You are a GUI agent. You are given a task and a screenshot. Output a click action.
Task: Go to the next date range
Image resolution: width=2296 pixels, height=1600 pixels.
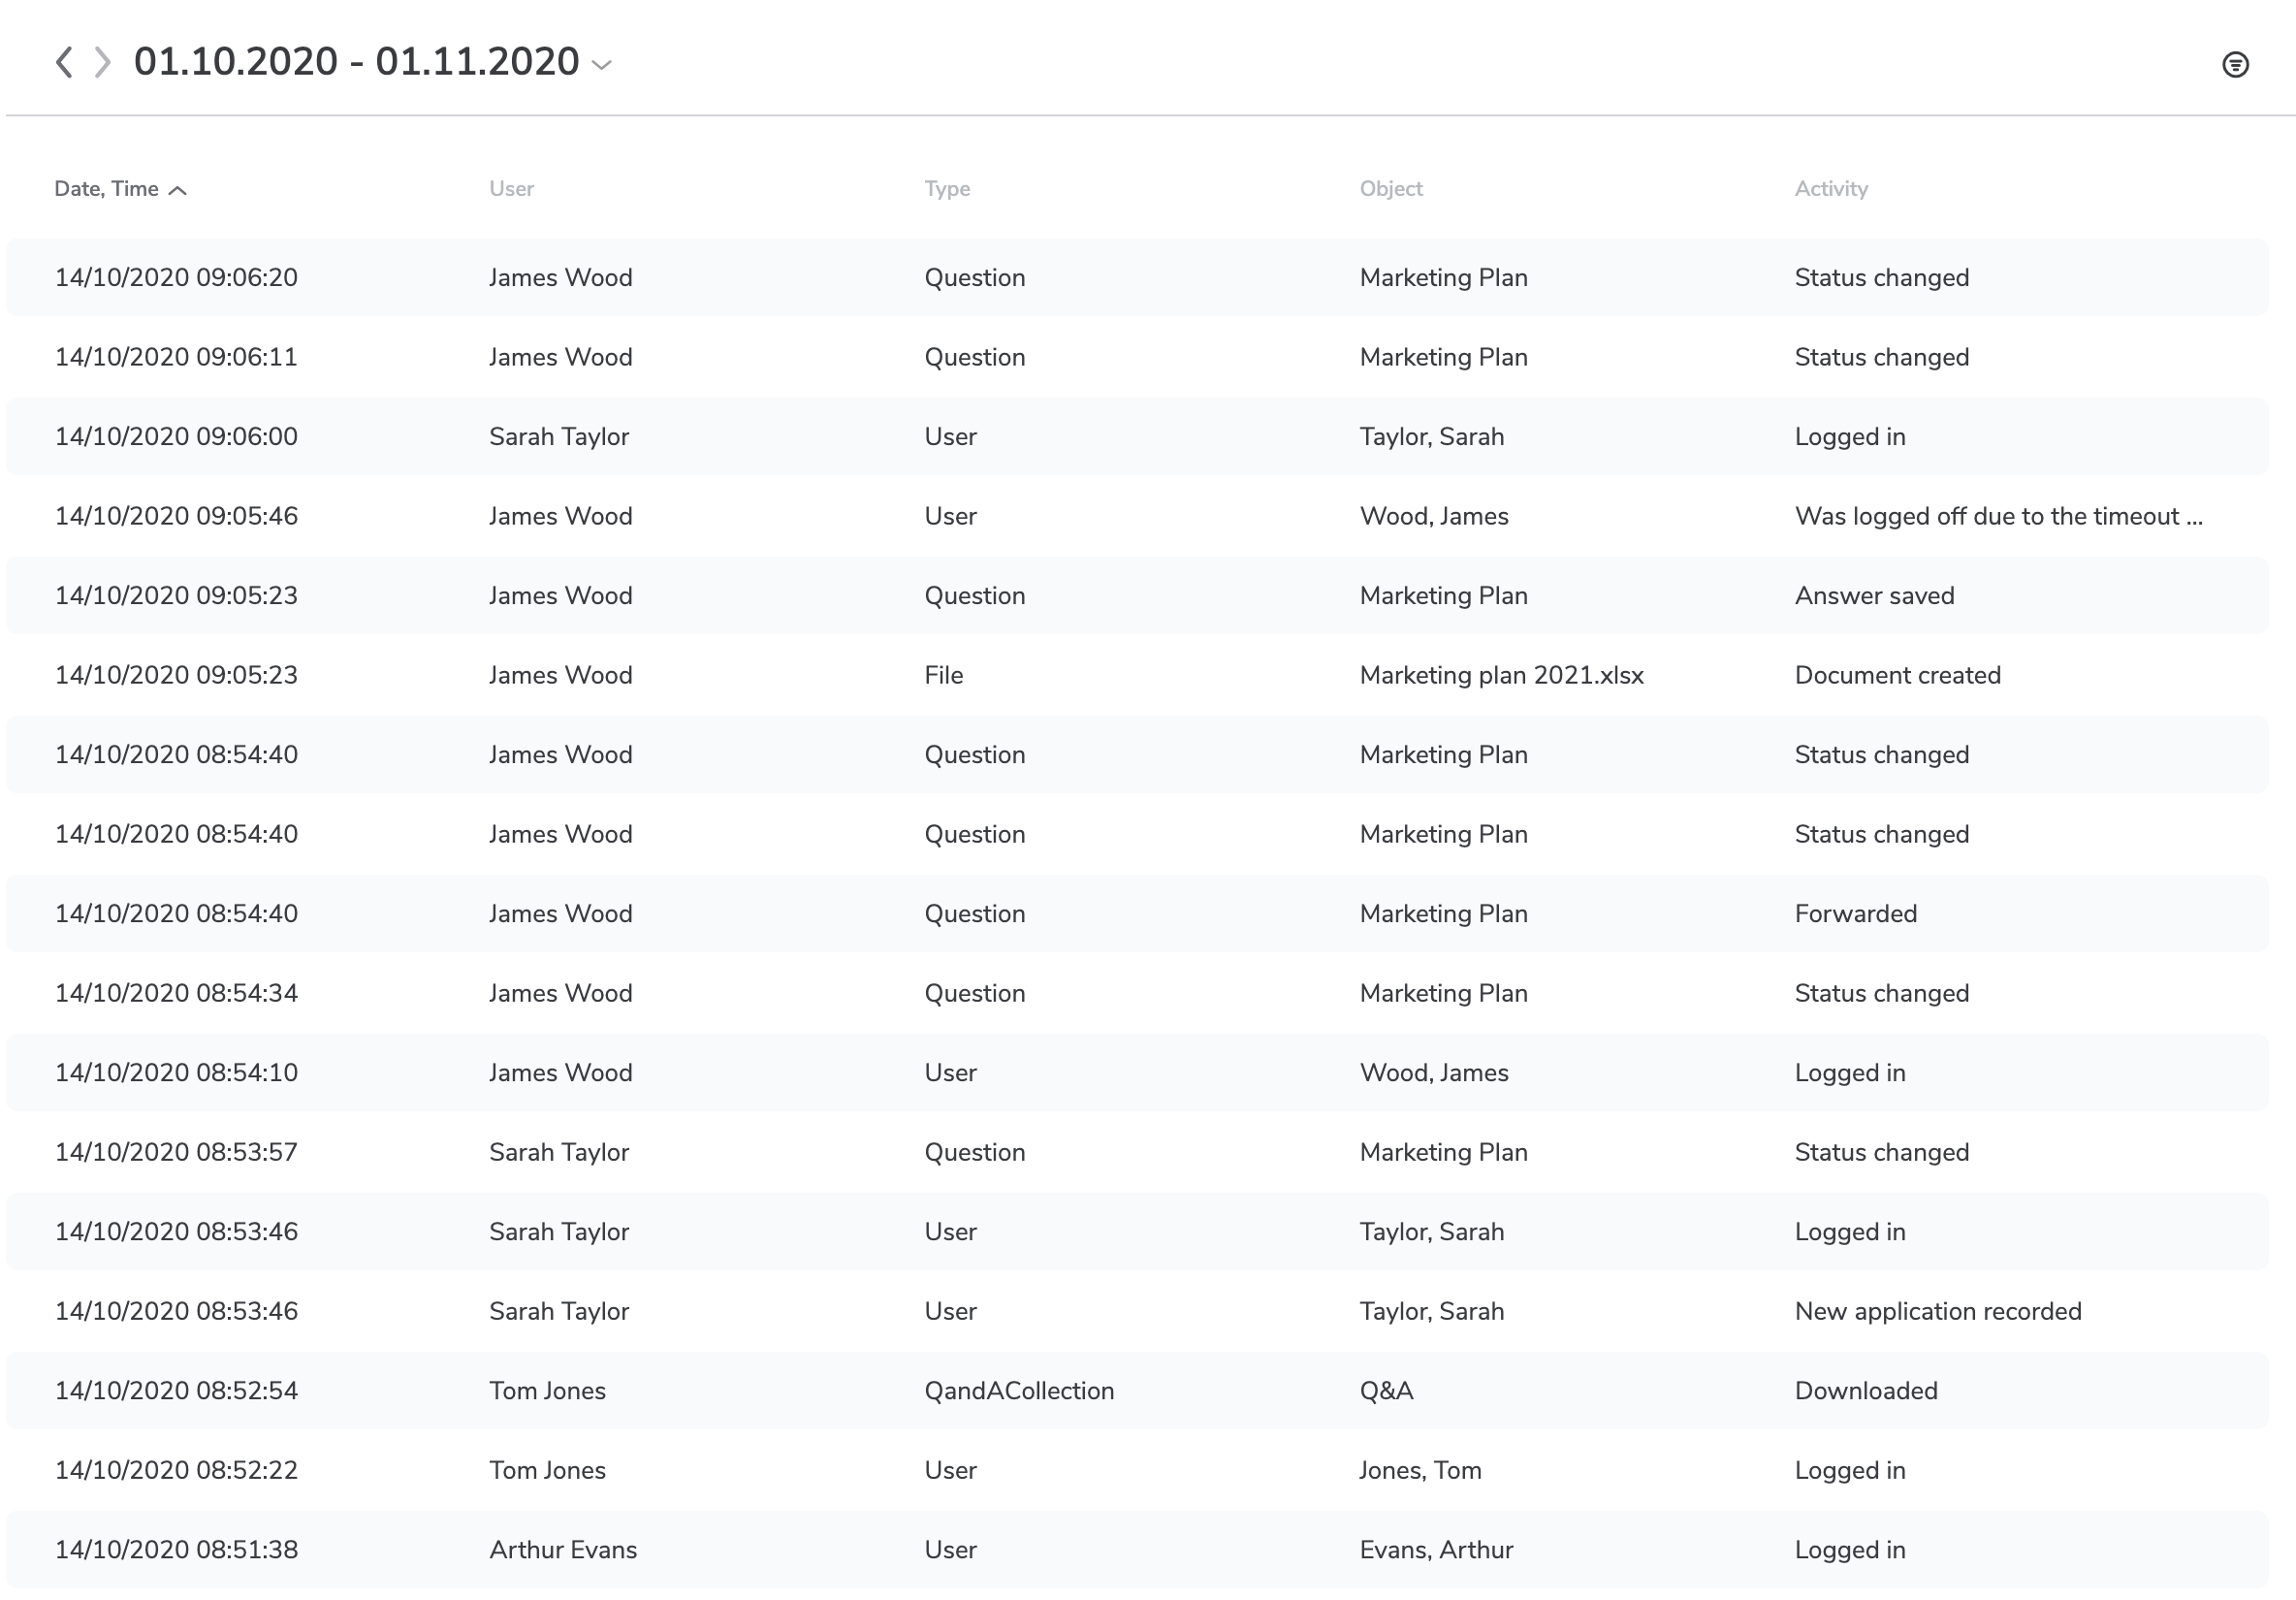pos(100,62)
